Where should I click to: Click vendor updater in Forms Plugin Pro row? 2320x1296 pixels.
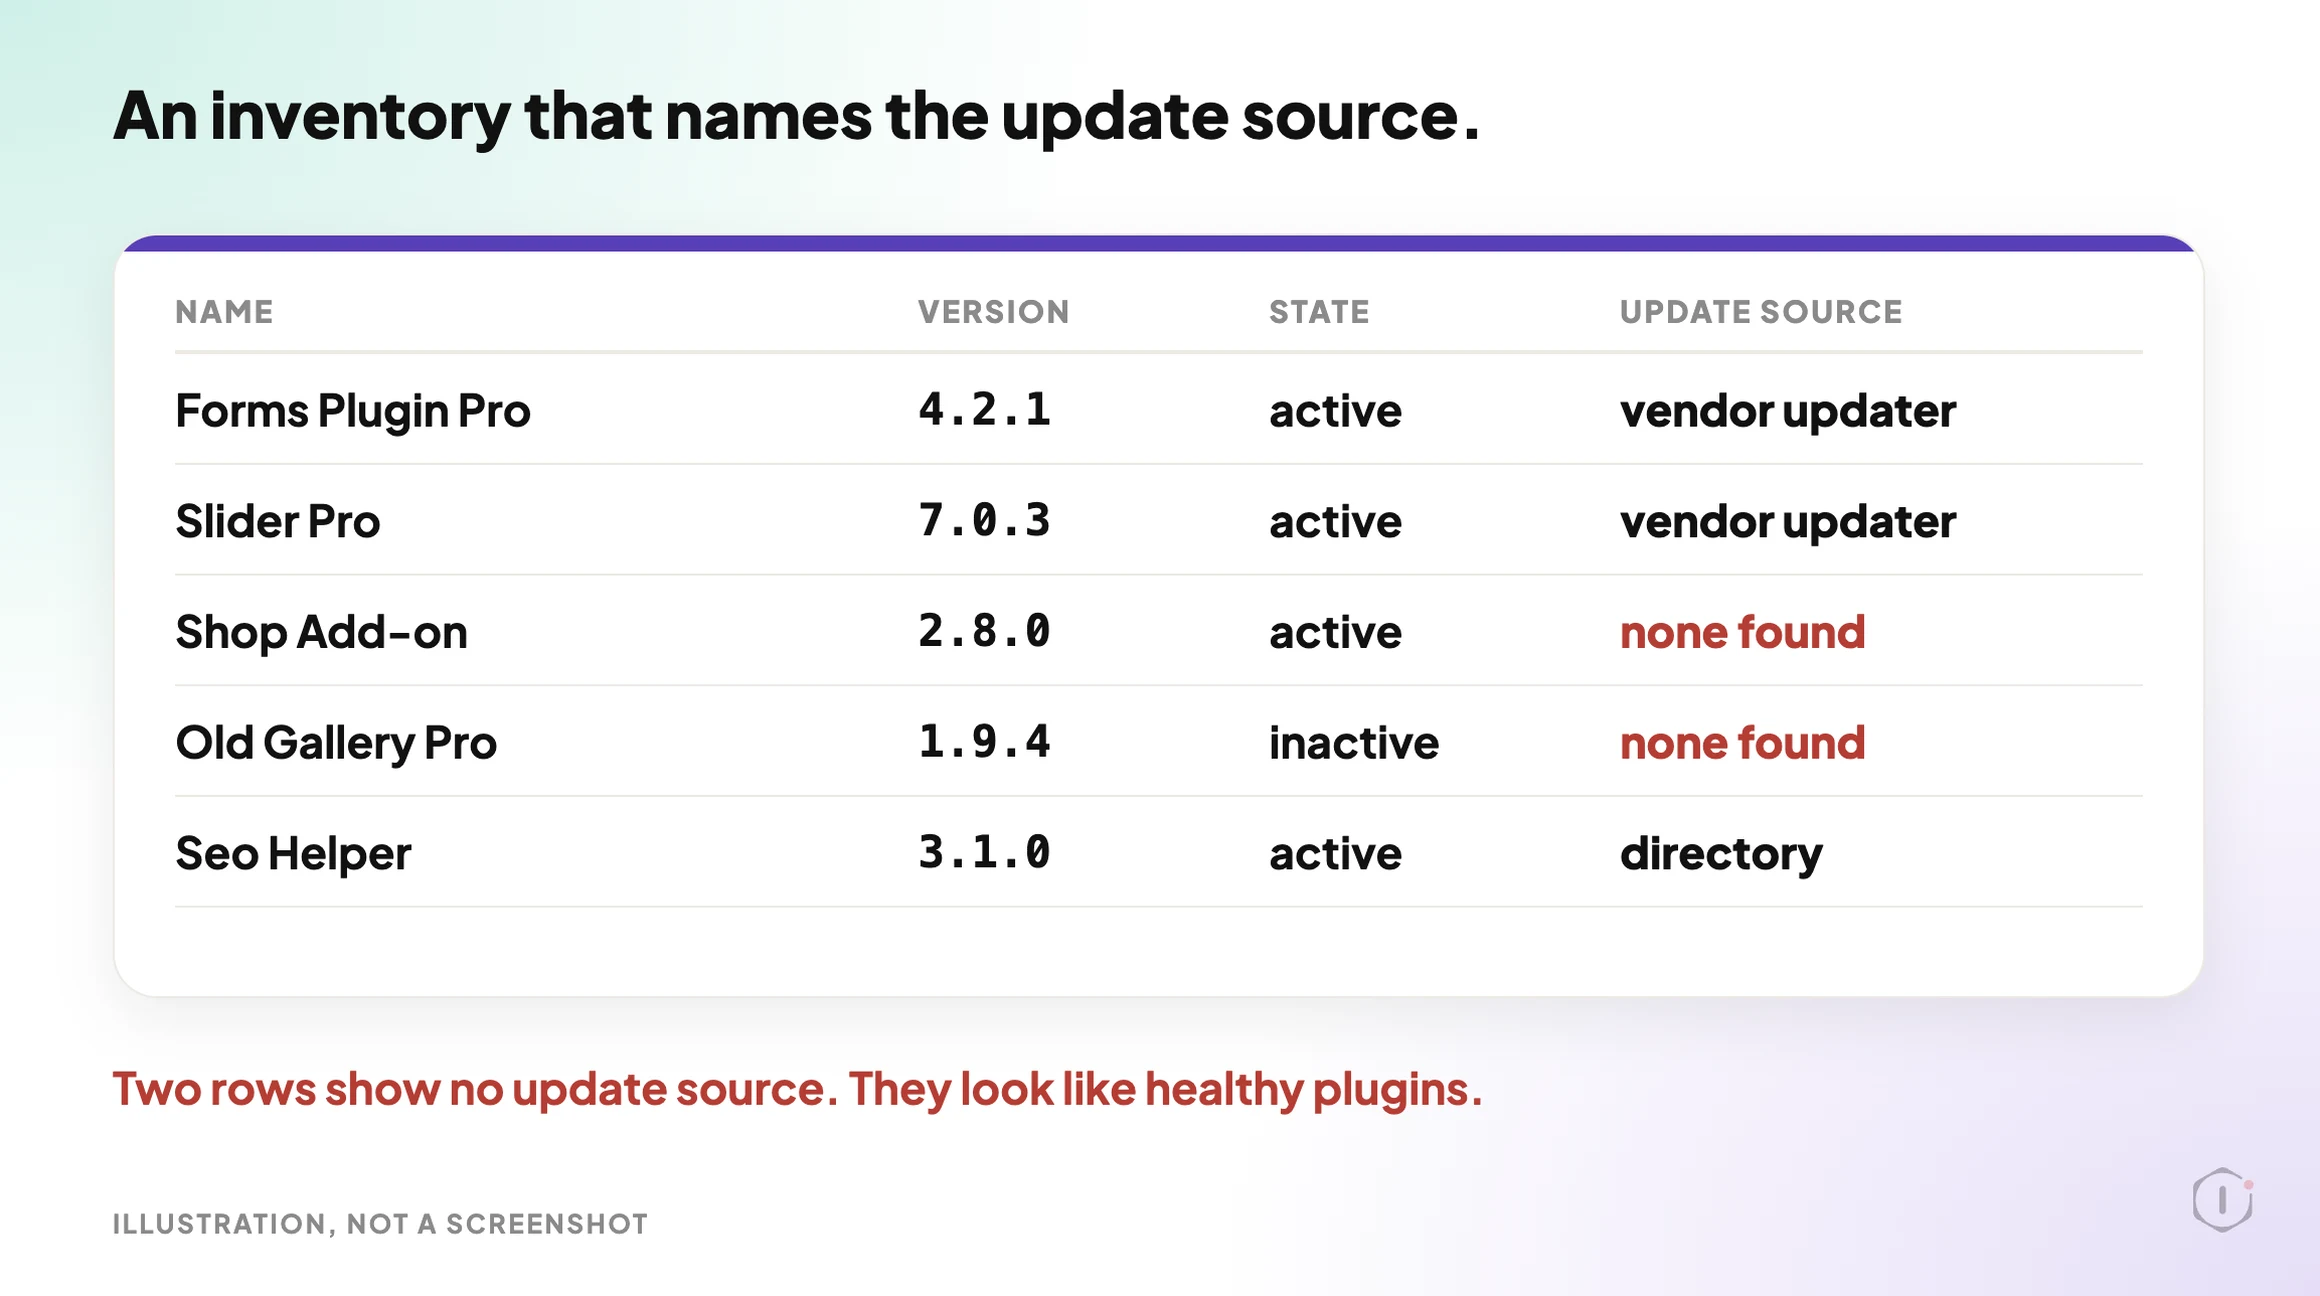1788,411
